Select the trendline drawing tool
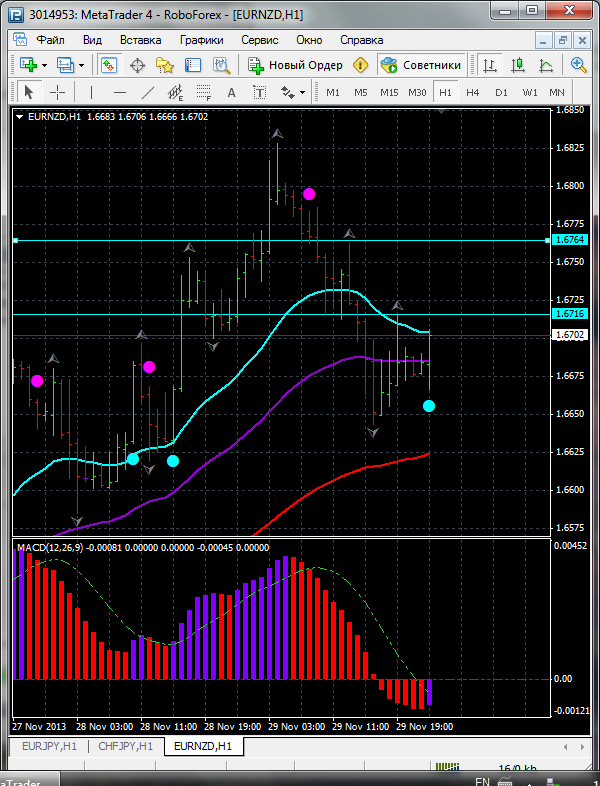600x786 pixels. (x=147, y=92)
